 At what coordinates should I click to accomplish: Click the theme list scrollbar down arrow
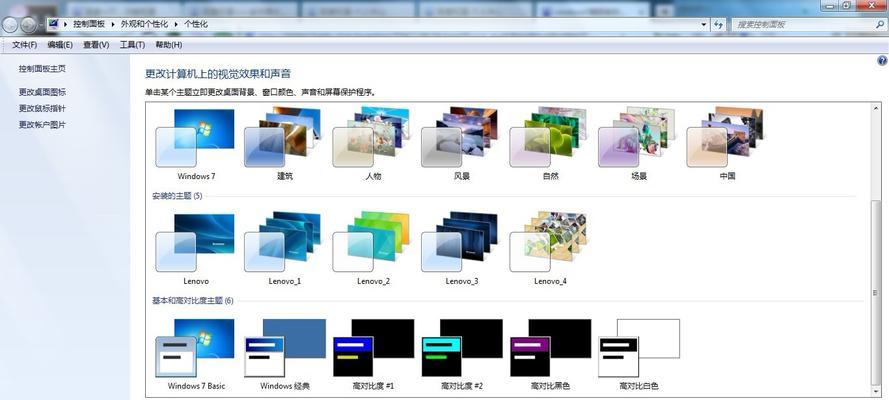(876, 391)
